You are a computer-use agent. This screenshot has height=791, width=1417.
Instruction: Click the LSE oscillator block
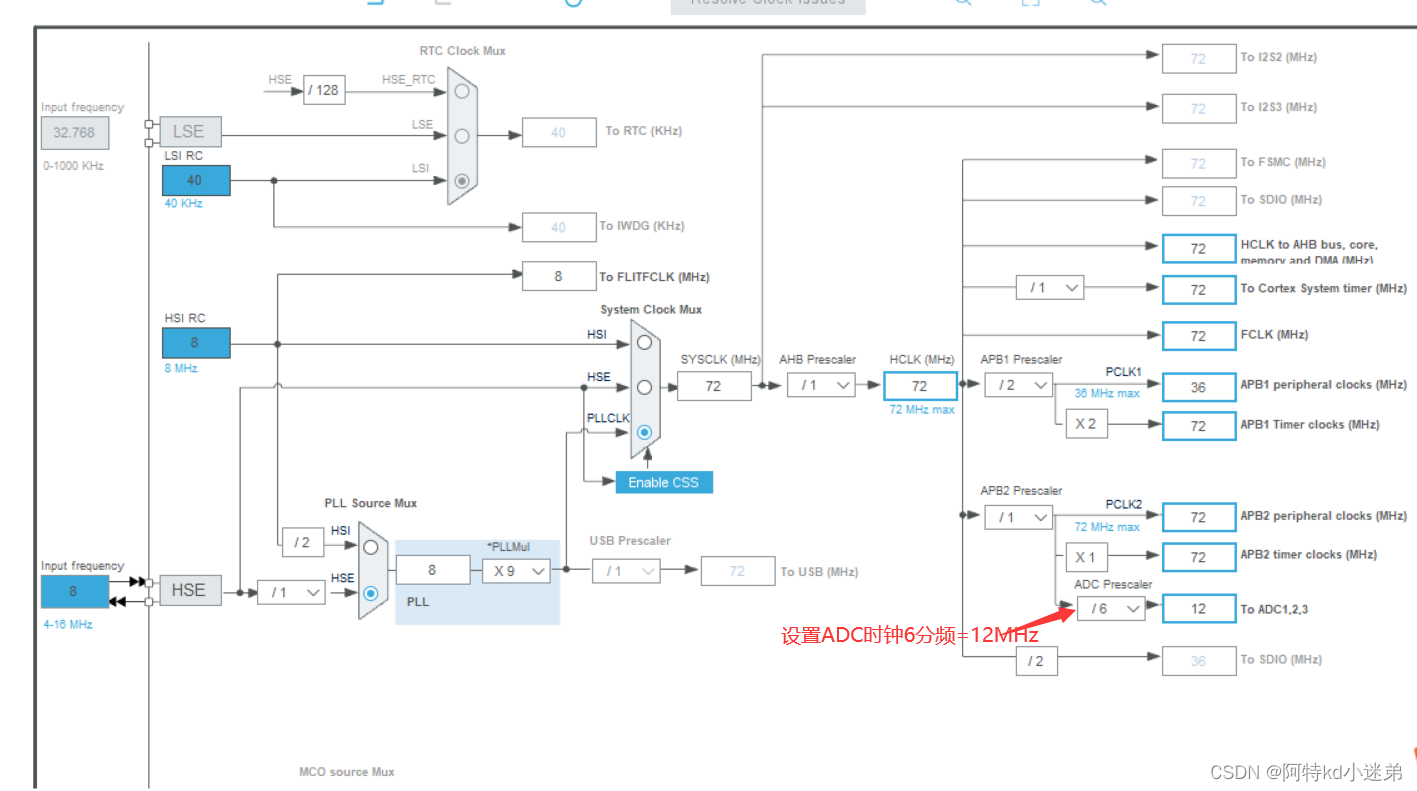[190, 131]
